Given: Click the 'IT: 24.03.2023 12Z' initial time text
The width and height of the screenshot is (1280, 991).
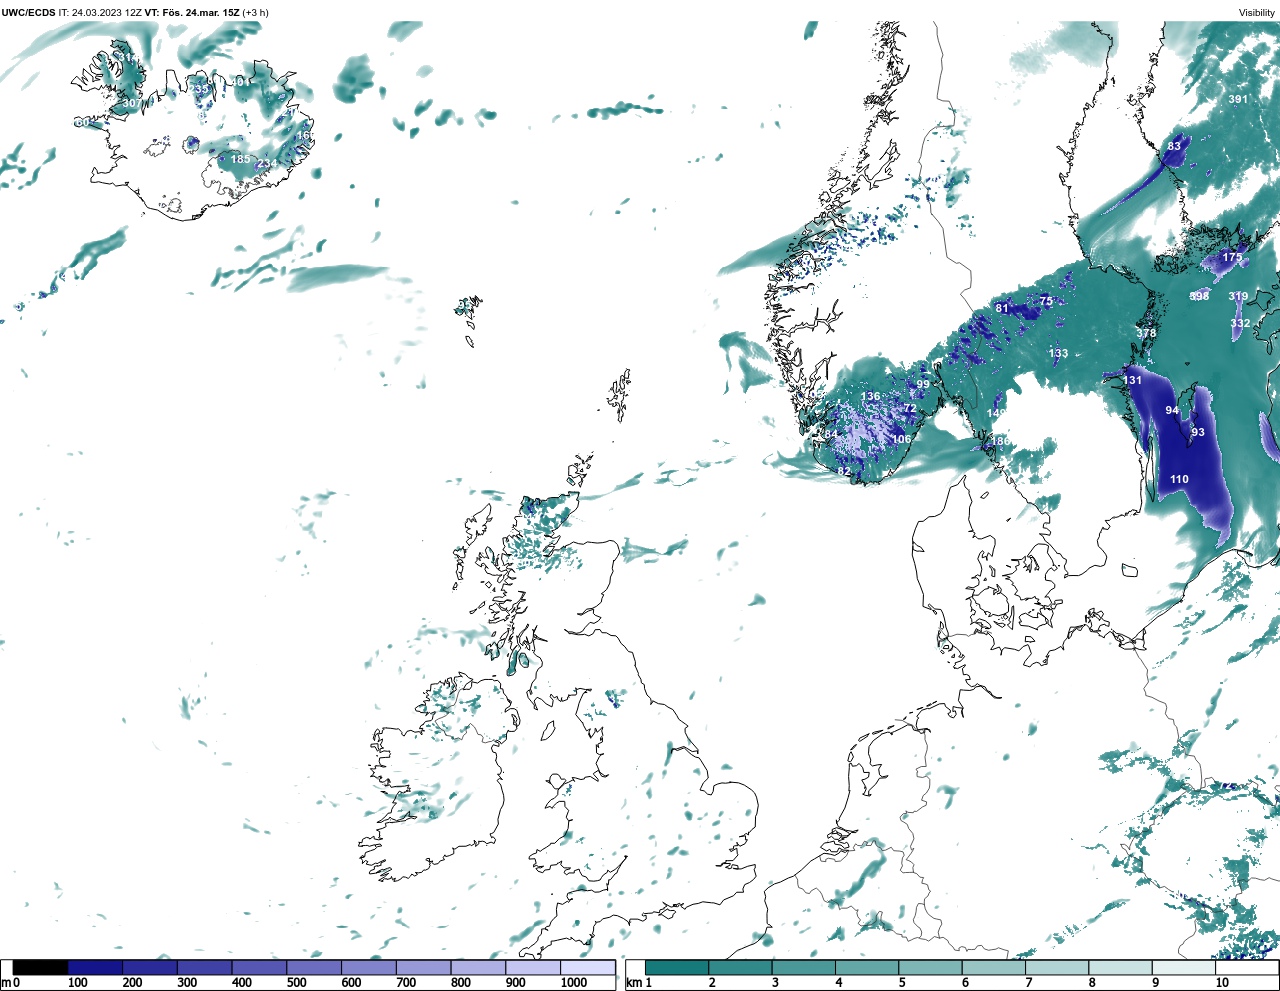Looking at the screenshot, I should (99, 13).
